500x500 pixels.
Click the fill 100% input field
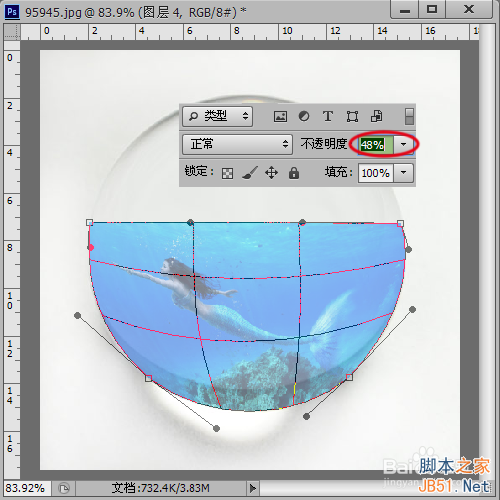pos(376,173)
